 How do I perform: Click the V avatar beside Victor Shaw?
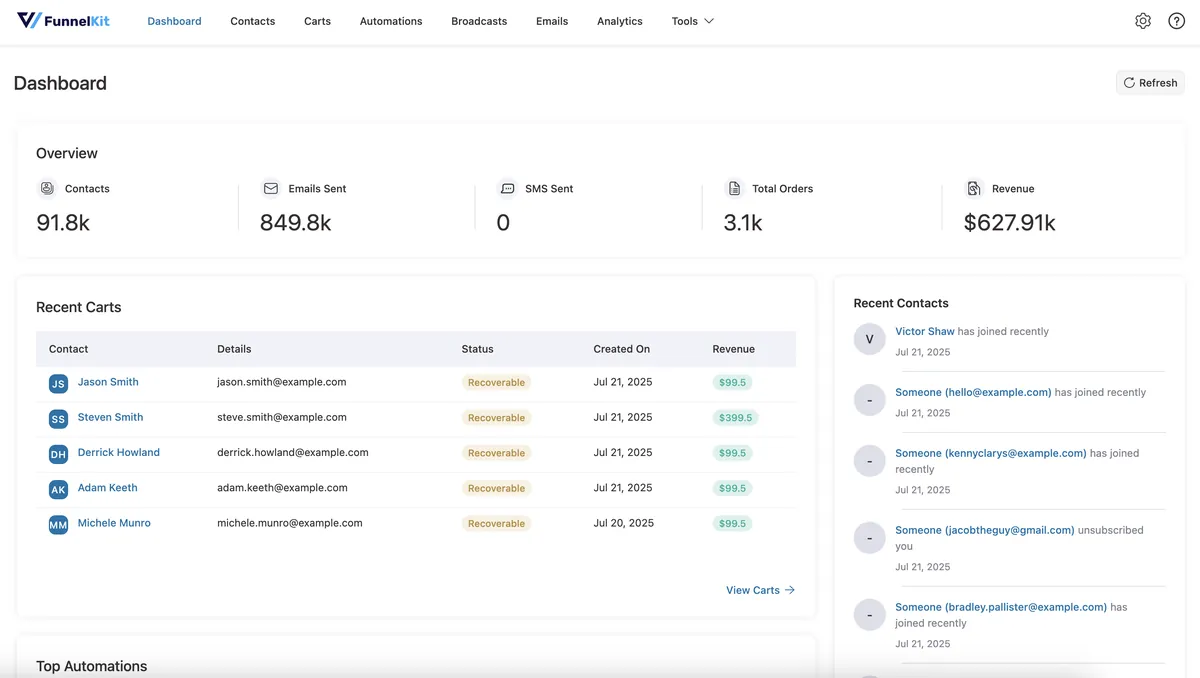pyautogui.click(x=869, y=339)
